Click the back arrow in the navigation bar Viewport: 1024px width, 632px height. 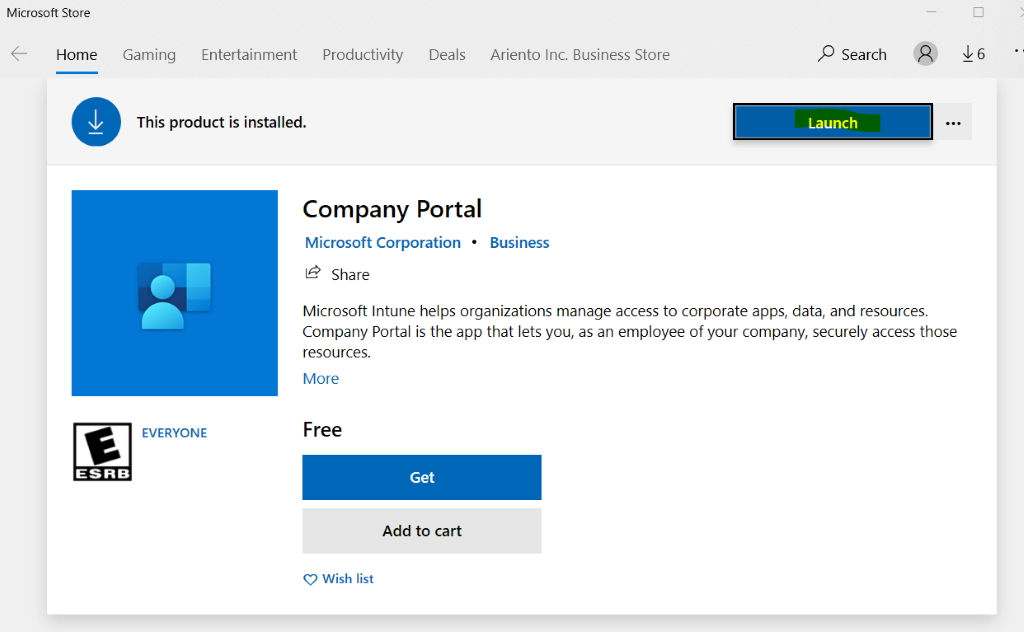click(x=19, y=54)
